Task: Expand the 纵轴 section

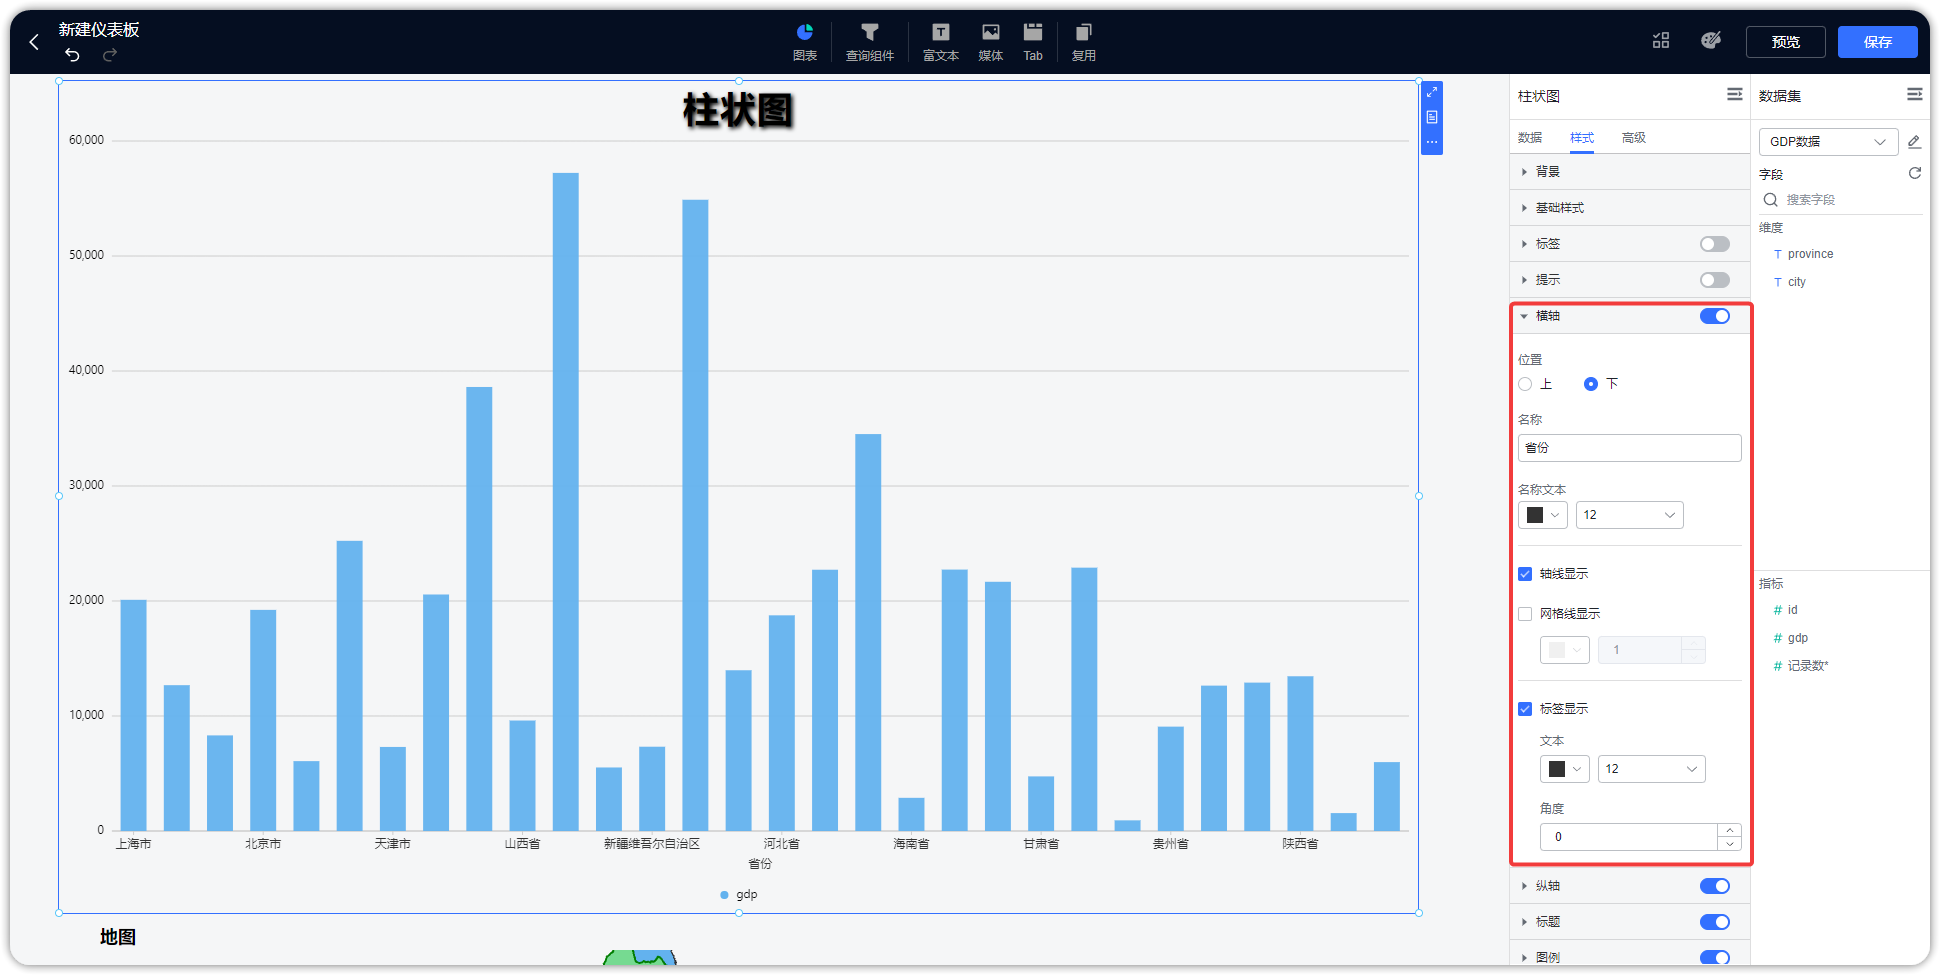Action: [x=1524, y=886]
